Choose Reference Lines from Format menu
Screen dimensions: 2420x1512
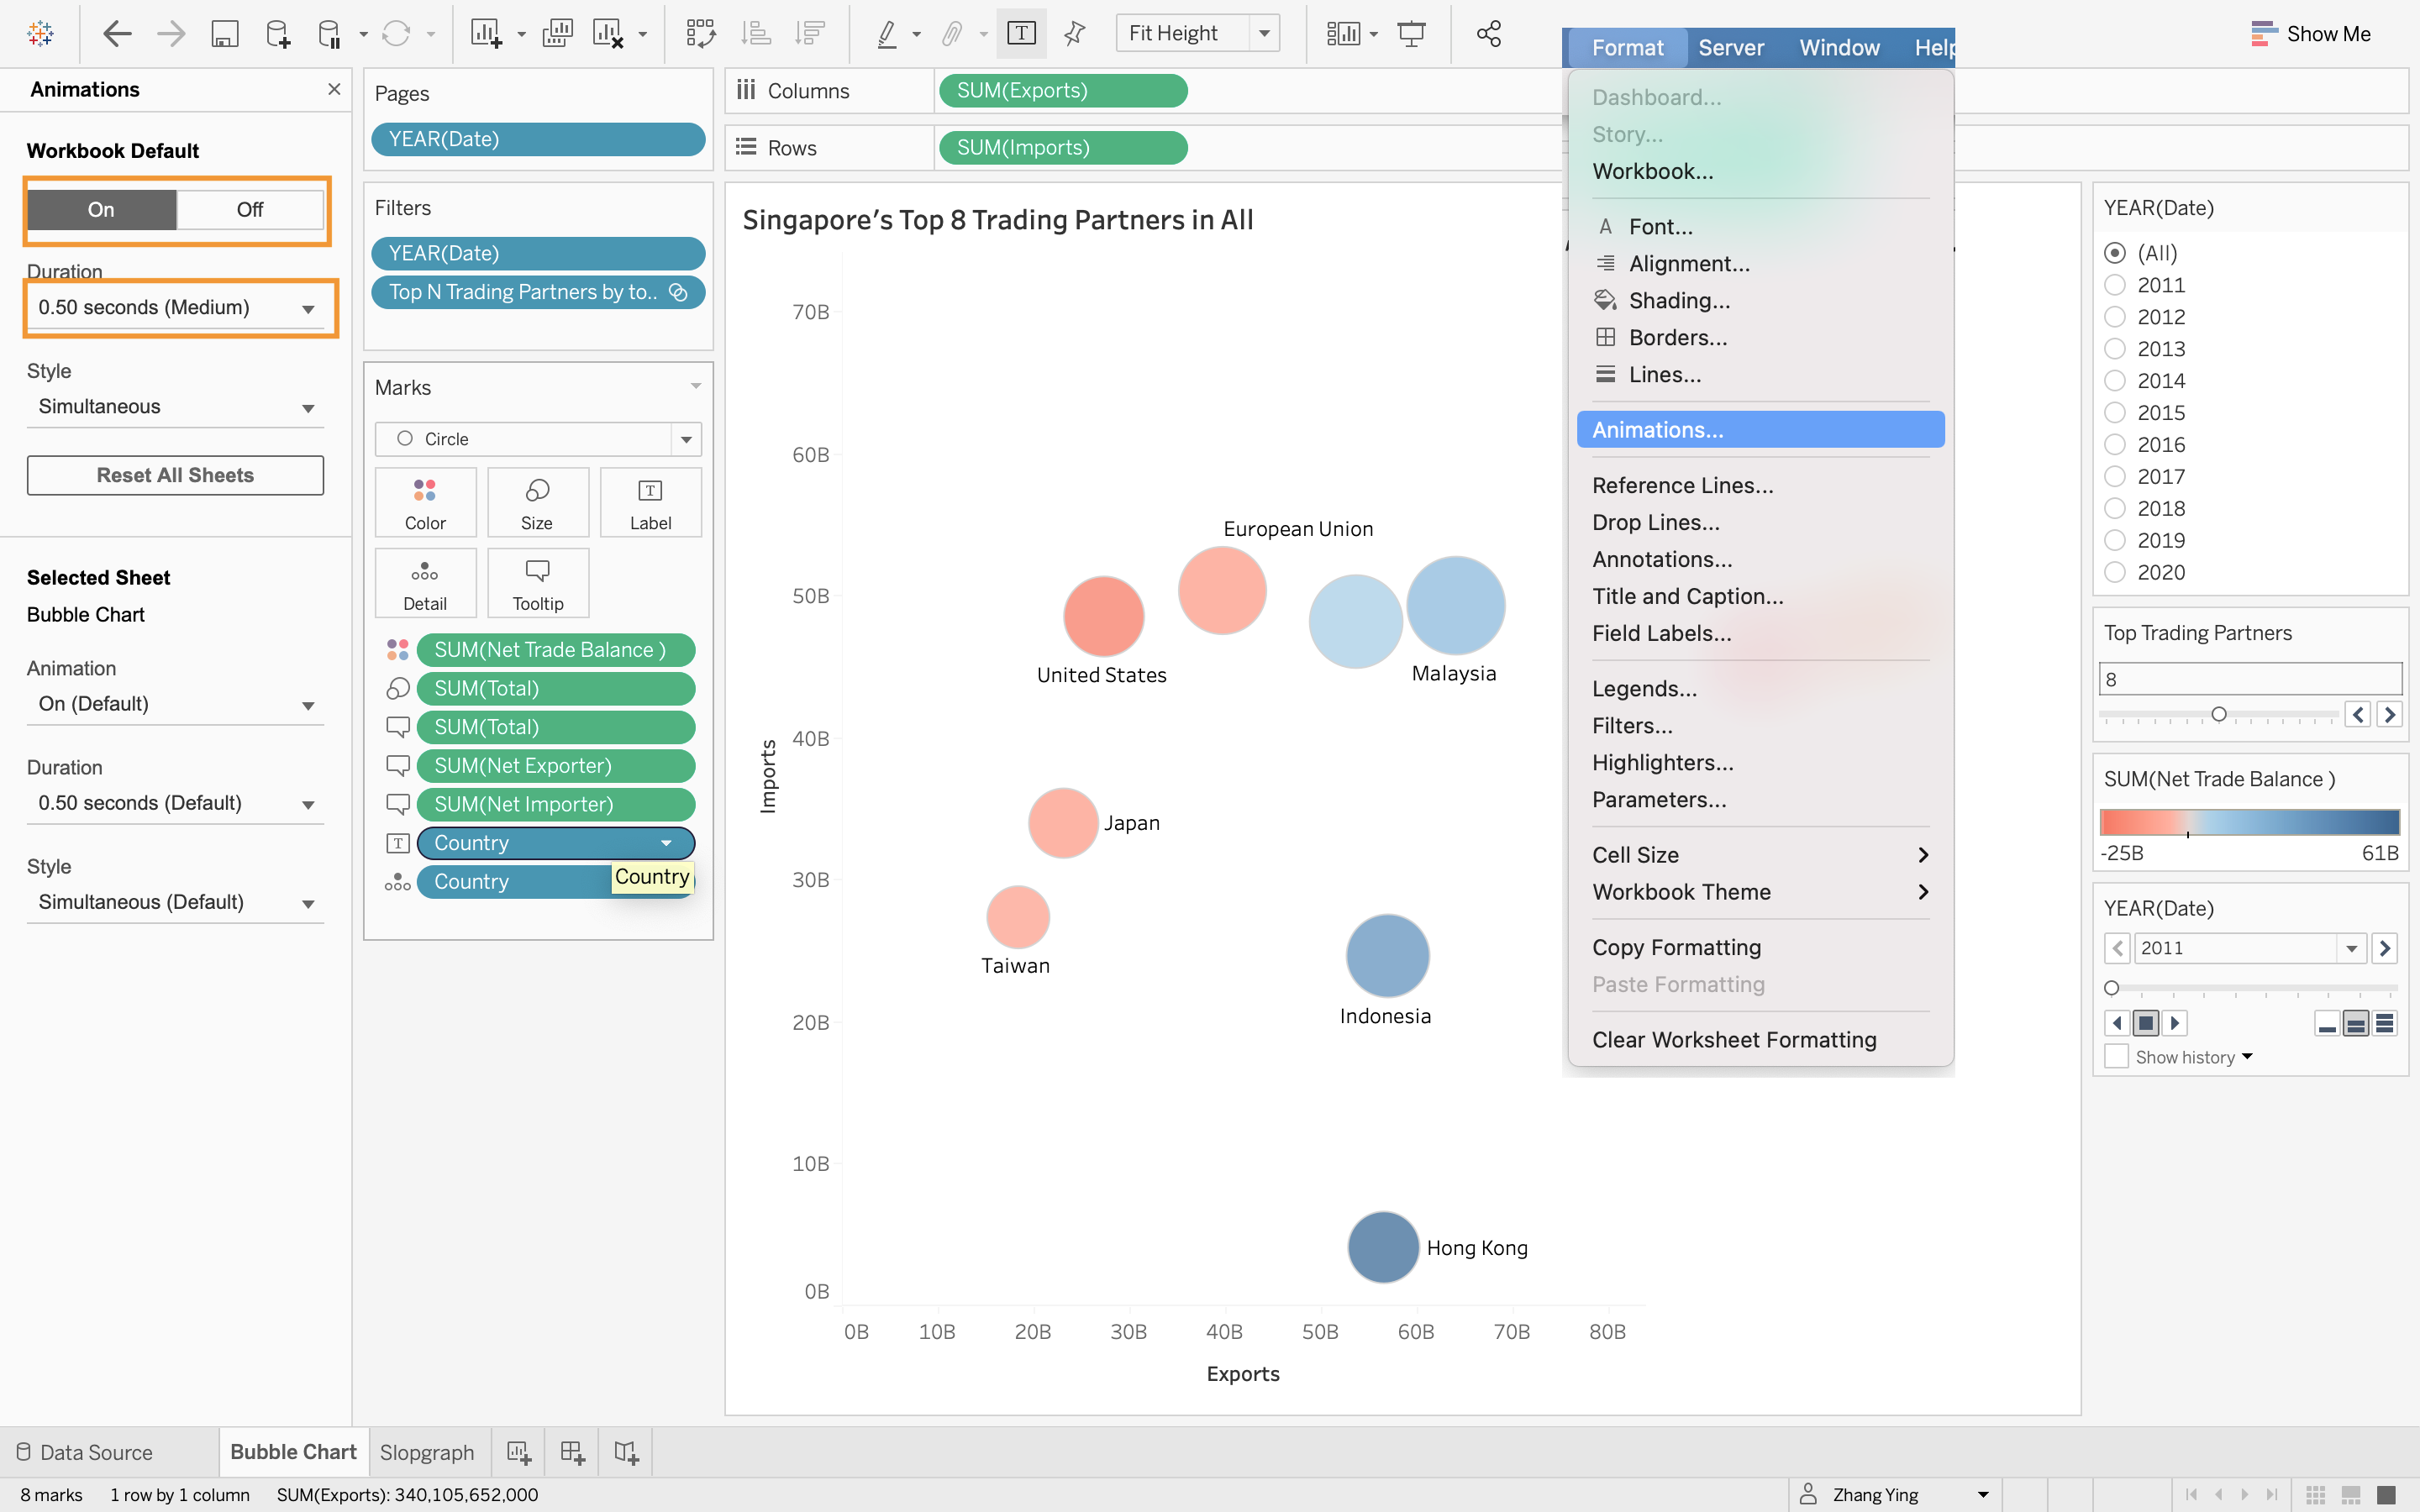[1682, 485]
